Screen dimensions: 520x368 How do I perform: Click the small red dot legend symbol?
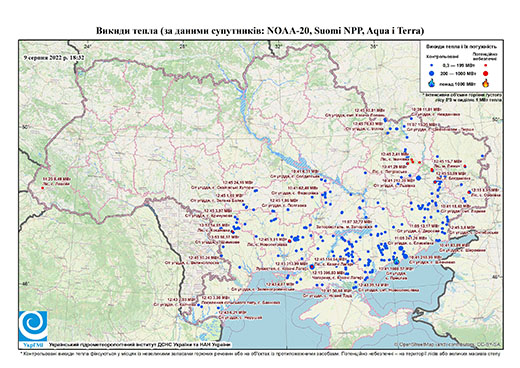(x=485, y=65)
